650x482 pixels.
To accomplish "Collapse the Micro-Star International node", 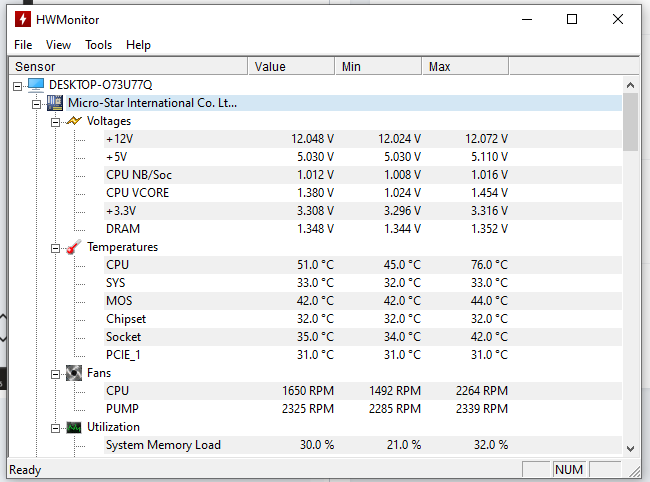I will click(36, 104).
